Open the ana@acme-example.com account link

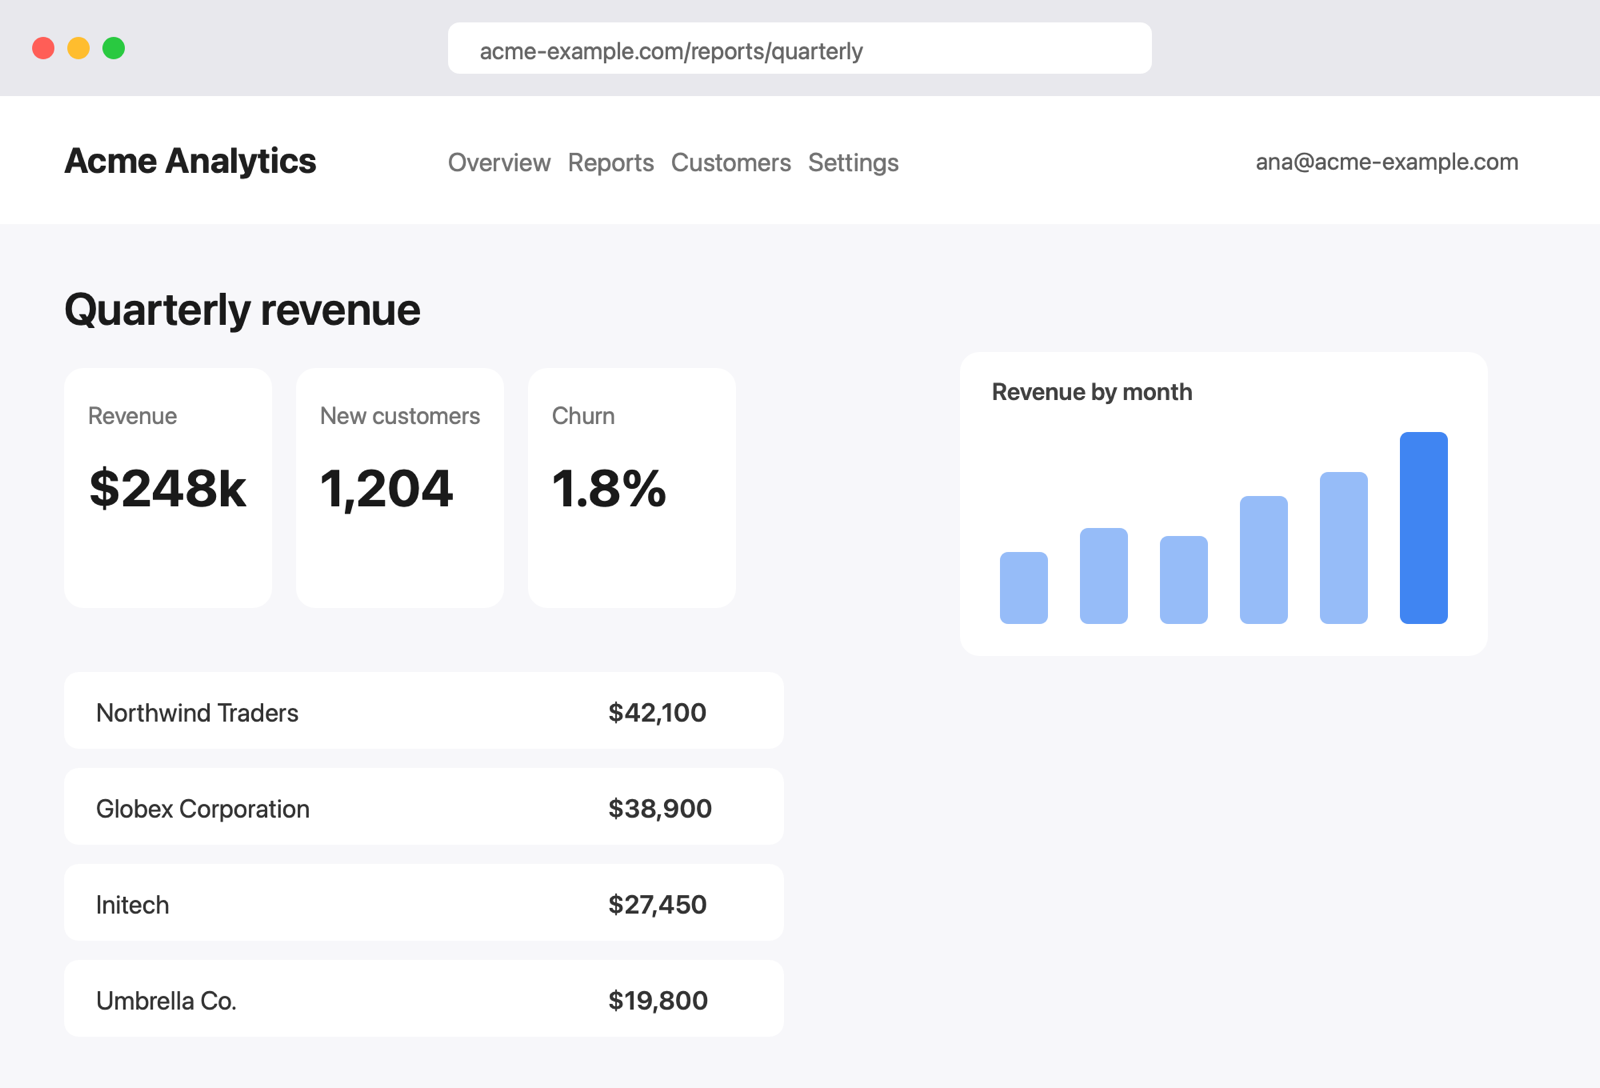[x=1387, y=162]
